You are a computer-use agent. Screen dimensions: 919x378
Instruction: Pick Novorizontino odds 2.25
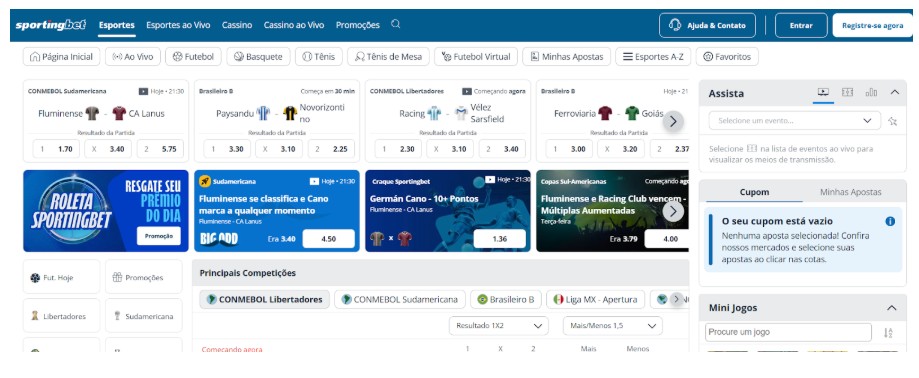pos(331,149)
